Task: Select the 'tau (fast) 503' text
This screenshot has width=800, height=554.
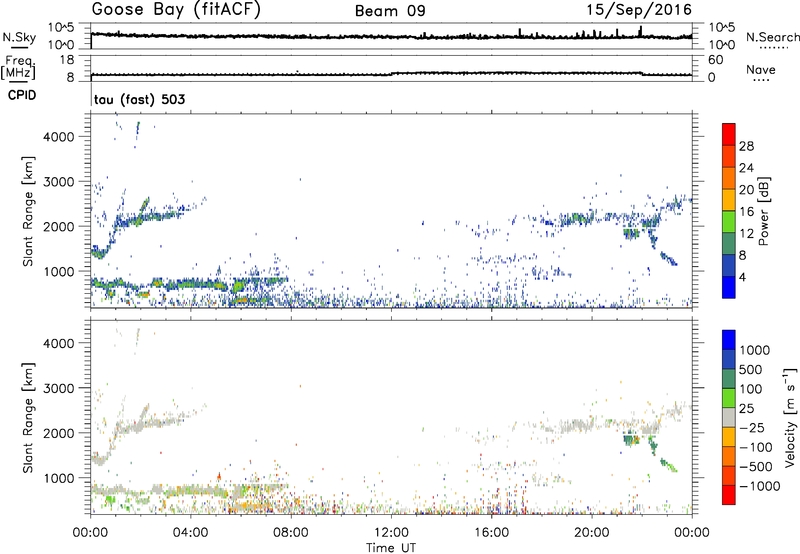Action: [x=139, y=99]
